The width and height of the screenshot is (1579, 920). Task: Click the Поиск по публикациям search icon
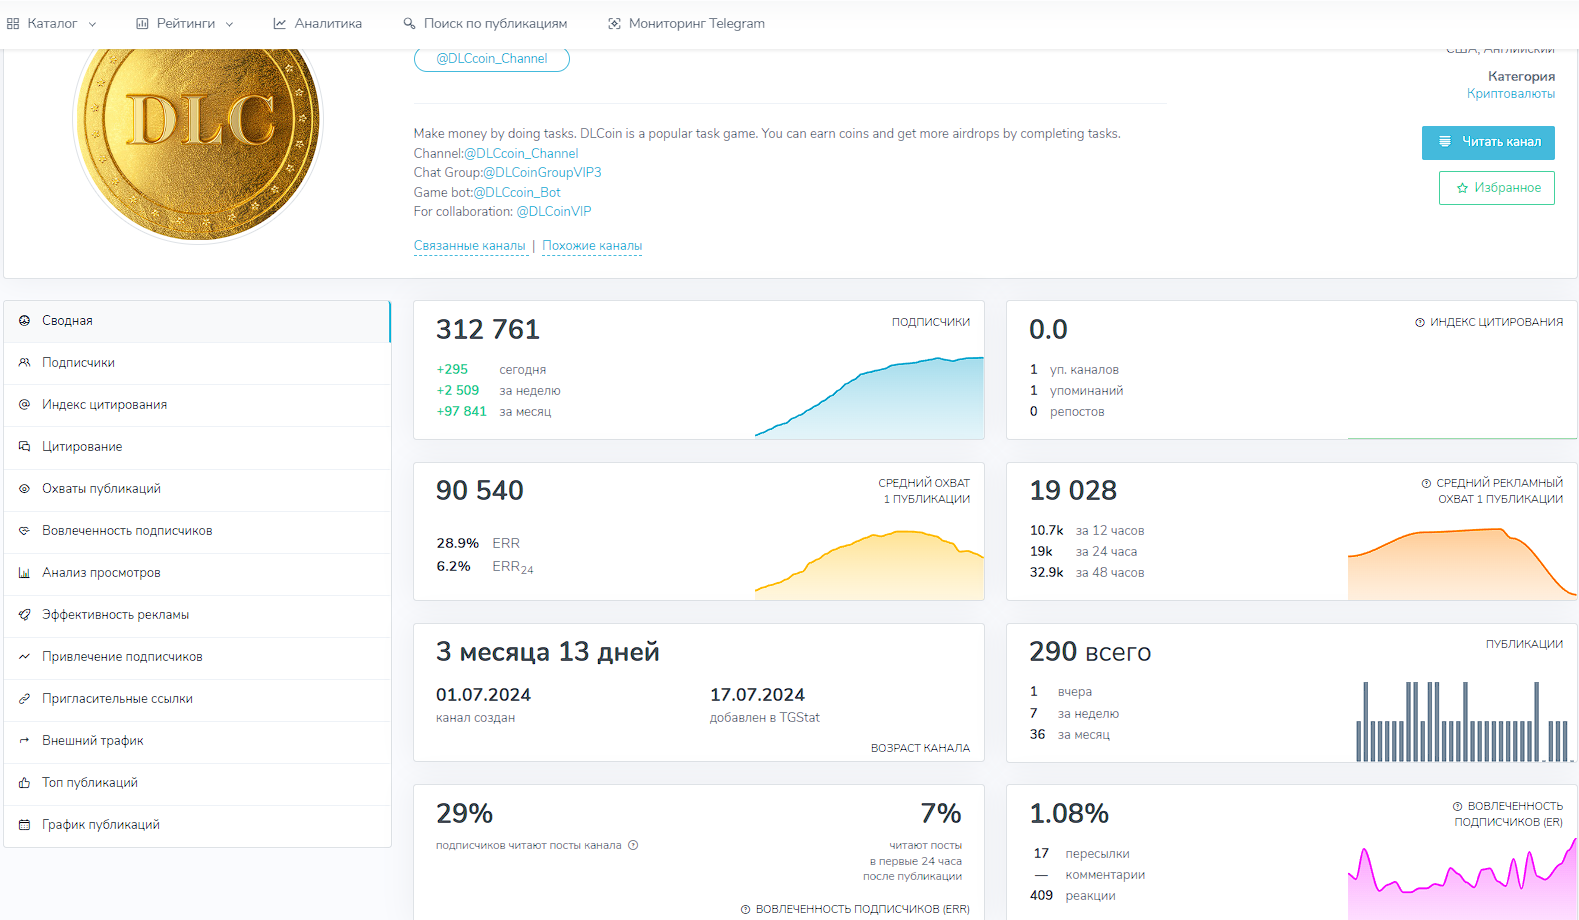(x=409, y=23)
